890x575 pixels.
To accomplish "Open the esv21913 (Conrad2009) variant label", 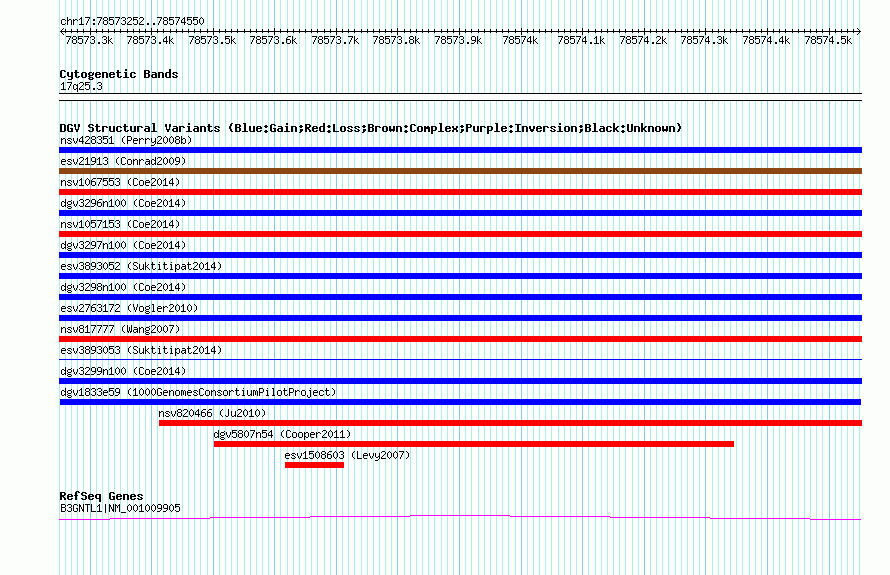I will coord(123,161).
